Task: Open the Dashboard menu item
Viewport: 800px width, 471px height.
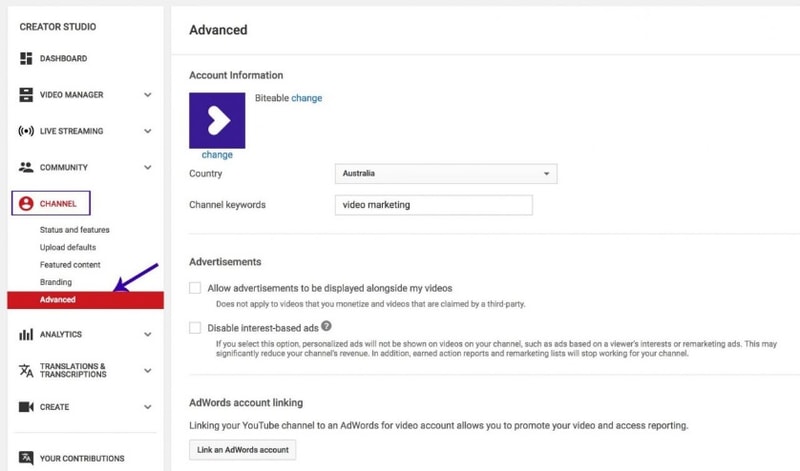Action: coord(63,58)
